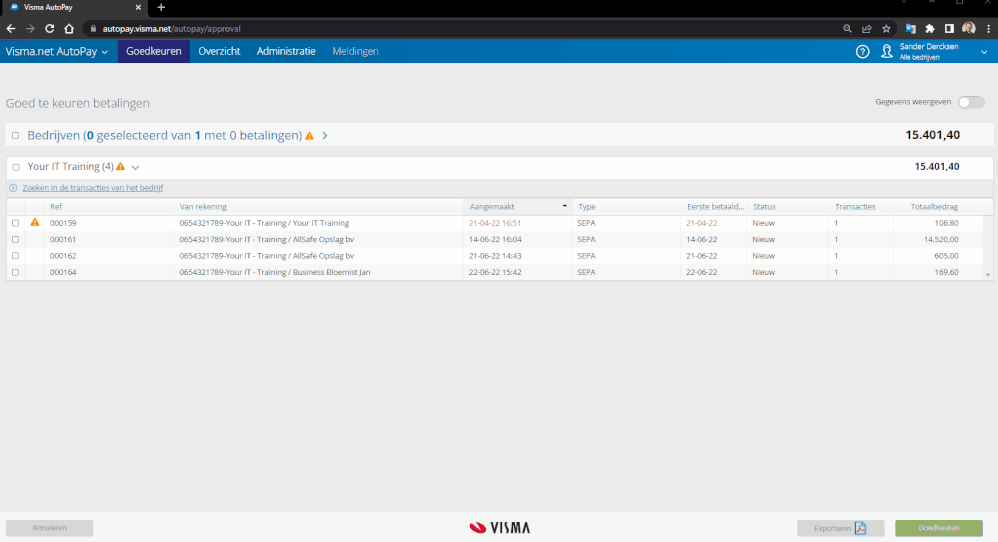Click warning icon beside Your IT Training
This screenshot has height=542, width=998.
120,167
